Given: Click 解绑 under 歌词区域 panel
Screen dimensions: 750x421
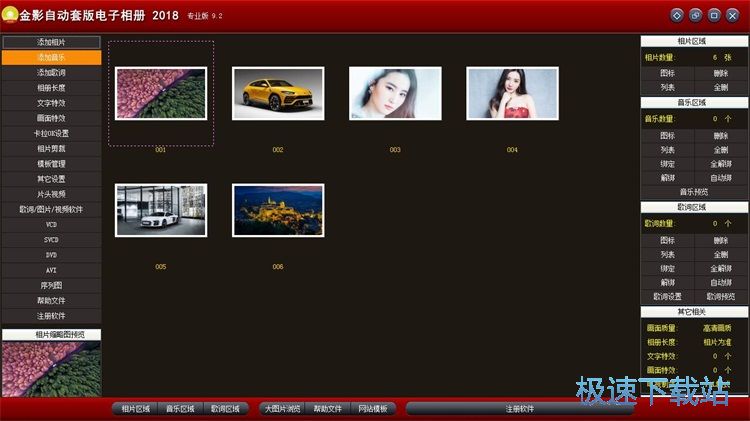Looking at the screenshot, I should pyautogui.click(x=667, y=282).
